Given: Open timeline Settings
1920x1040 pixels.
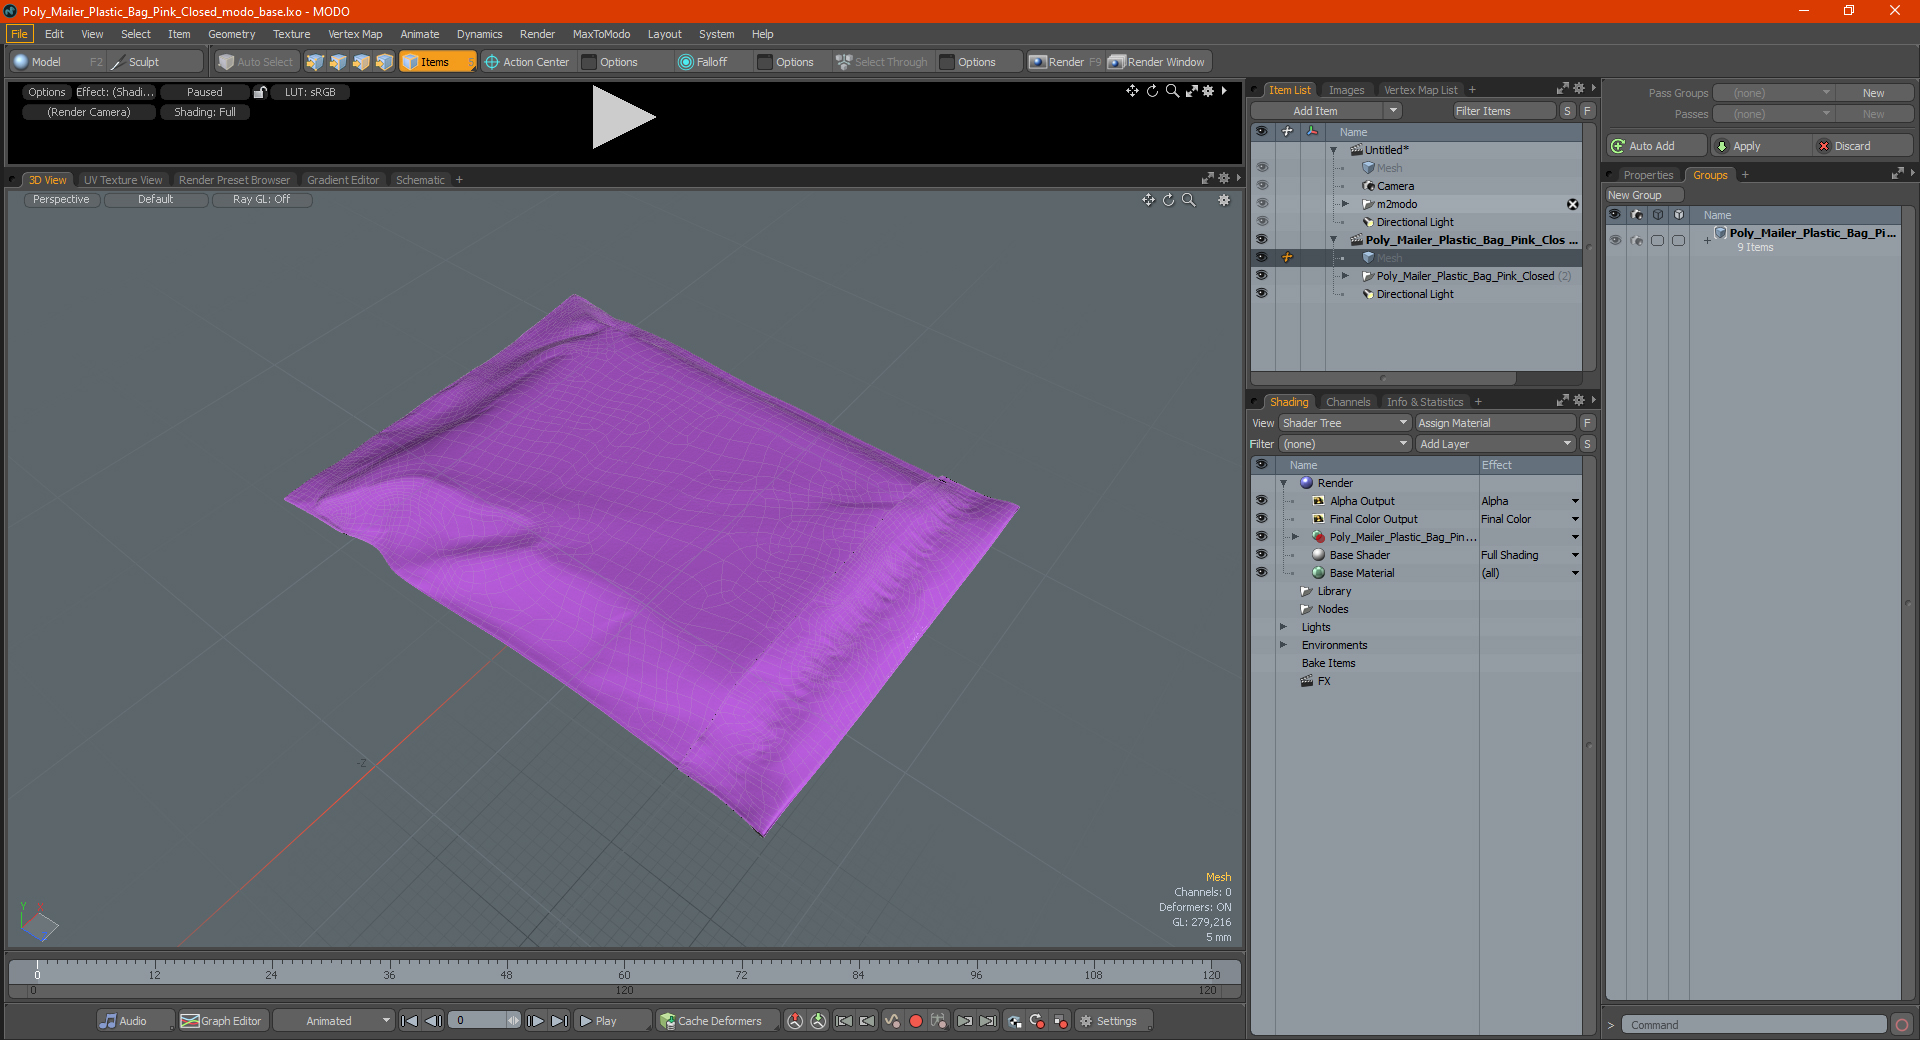Looking at the screenshot, I should tap(1113, 1021).
